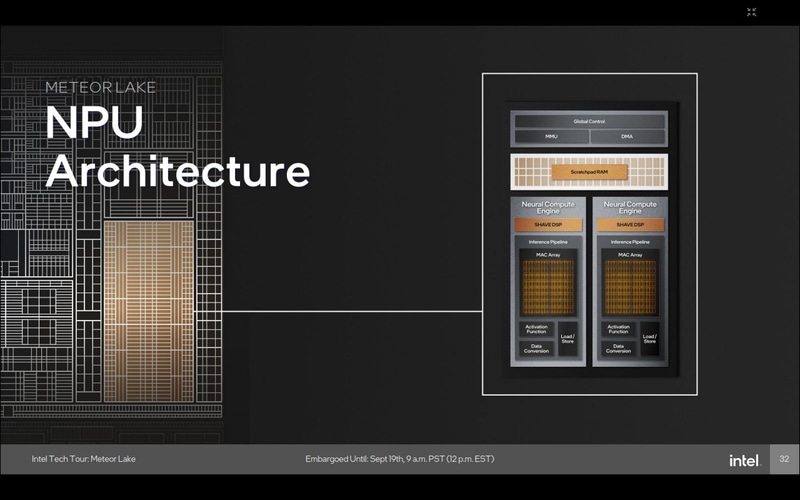Click the left Neural Compute Engine title
Image resolution: width=800 pixels, height=500 pixels.
coord(548,207)
